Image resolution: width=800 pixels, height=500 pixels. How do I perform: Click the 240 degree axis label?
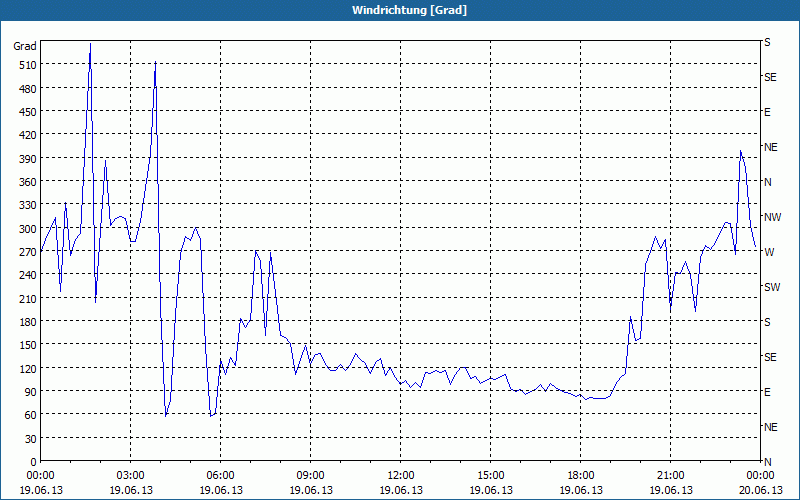coord(28,275)
